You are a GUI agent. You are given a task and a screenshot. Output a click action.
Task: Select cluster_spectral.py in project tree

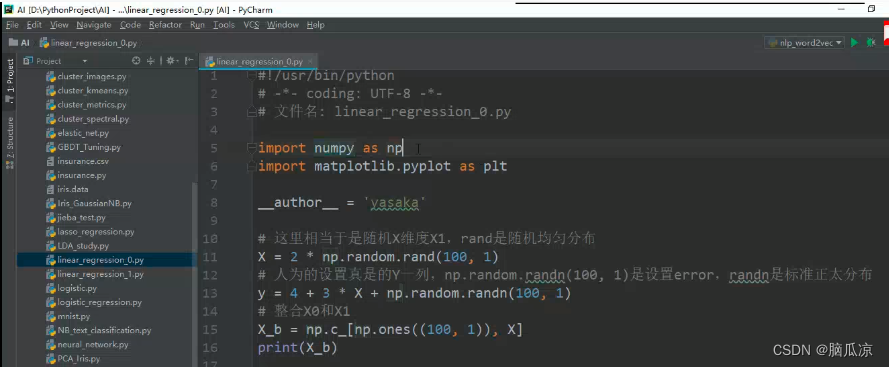[x=87, y=119]
